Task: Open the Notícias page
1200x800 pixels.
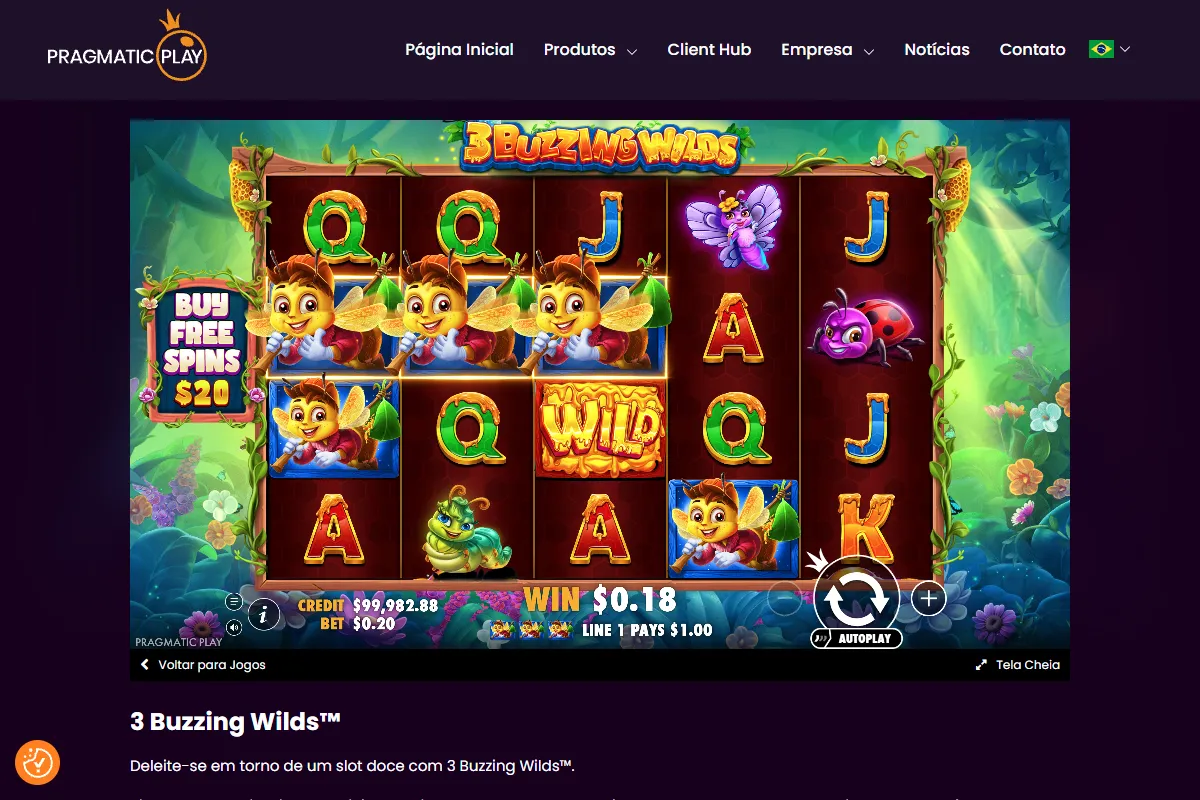Action: pos(937,49)
